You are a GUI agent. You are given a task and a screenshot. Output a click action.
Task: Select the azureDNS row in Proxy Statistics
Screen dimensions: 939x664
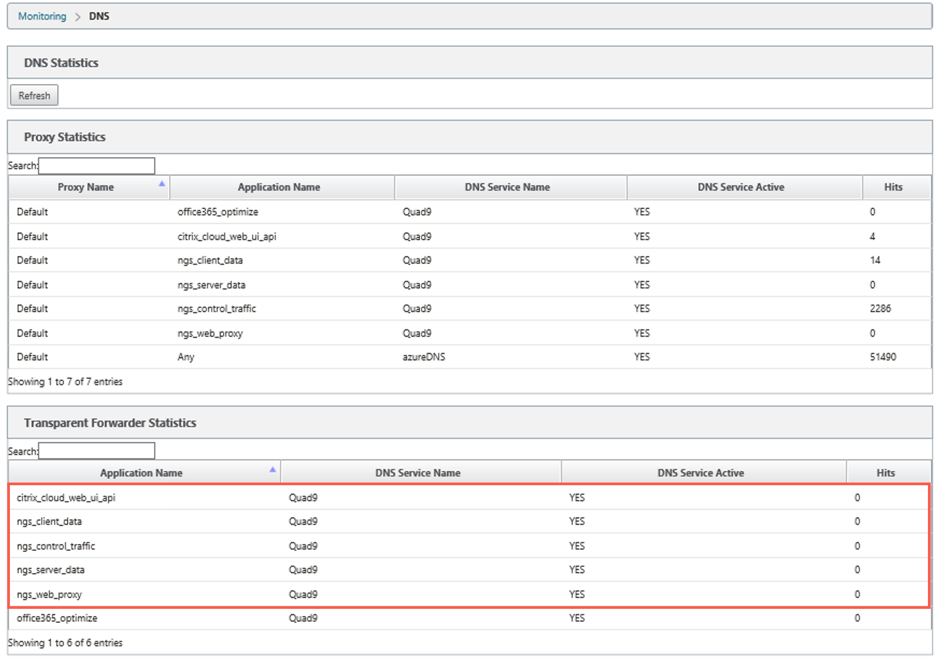coord(470,357)
